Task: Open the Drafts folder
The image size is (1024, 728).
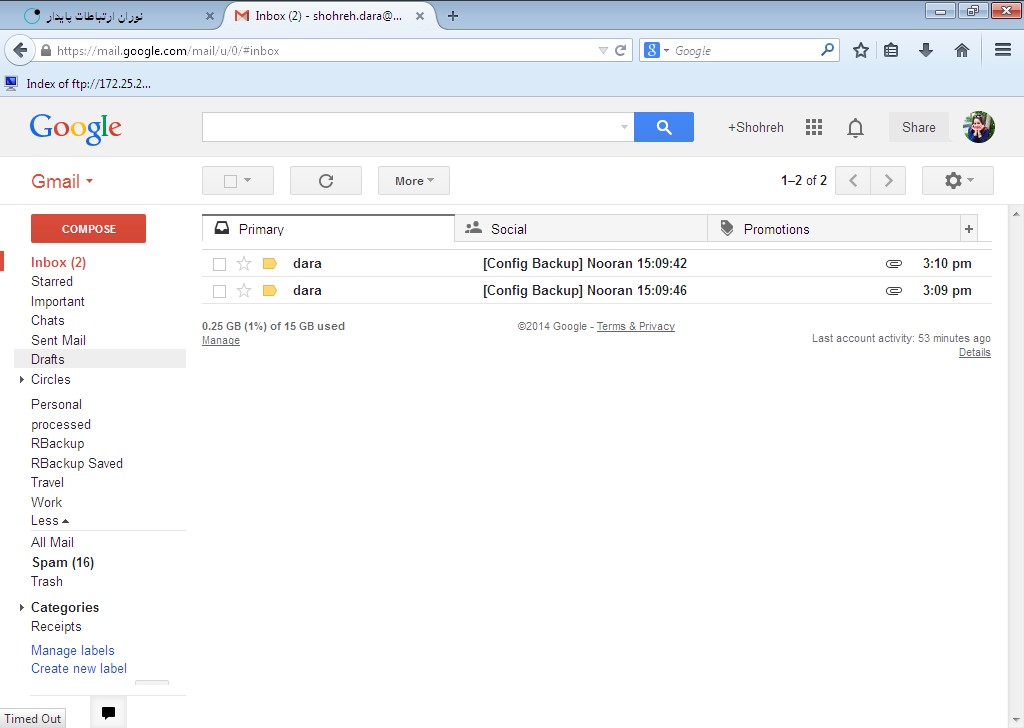Action: click(x=48, y=359)
